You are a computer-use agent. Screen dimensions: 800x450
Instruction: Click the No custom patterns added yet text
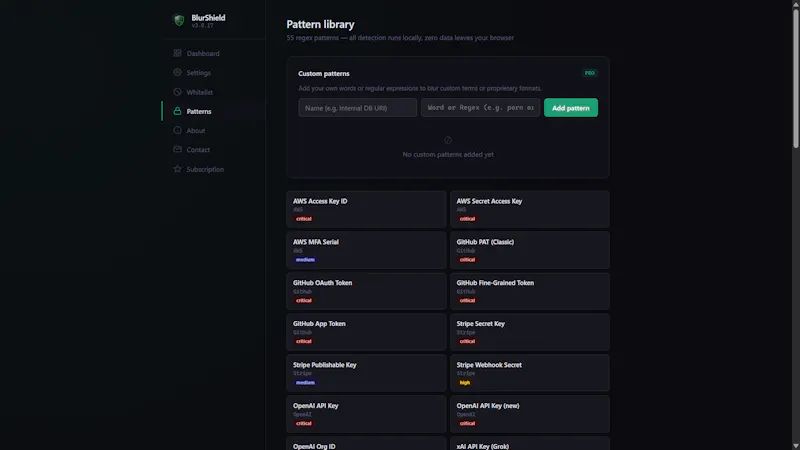(x=448, y=154)
